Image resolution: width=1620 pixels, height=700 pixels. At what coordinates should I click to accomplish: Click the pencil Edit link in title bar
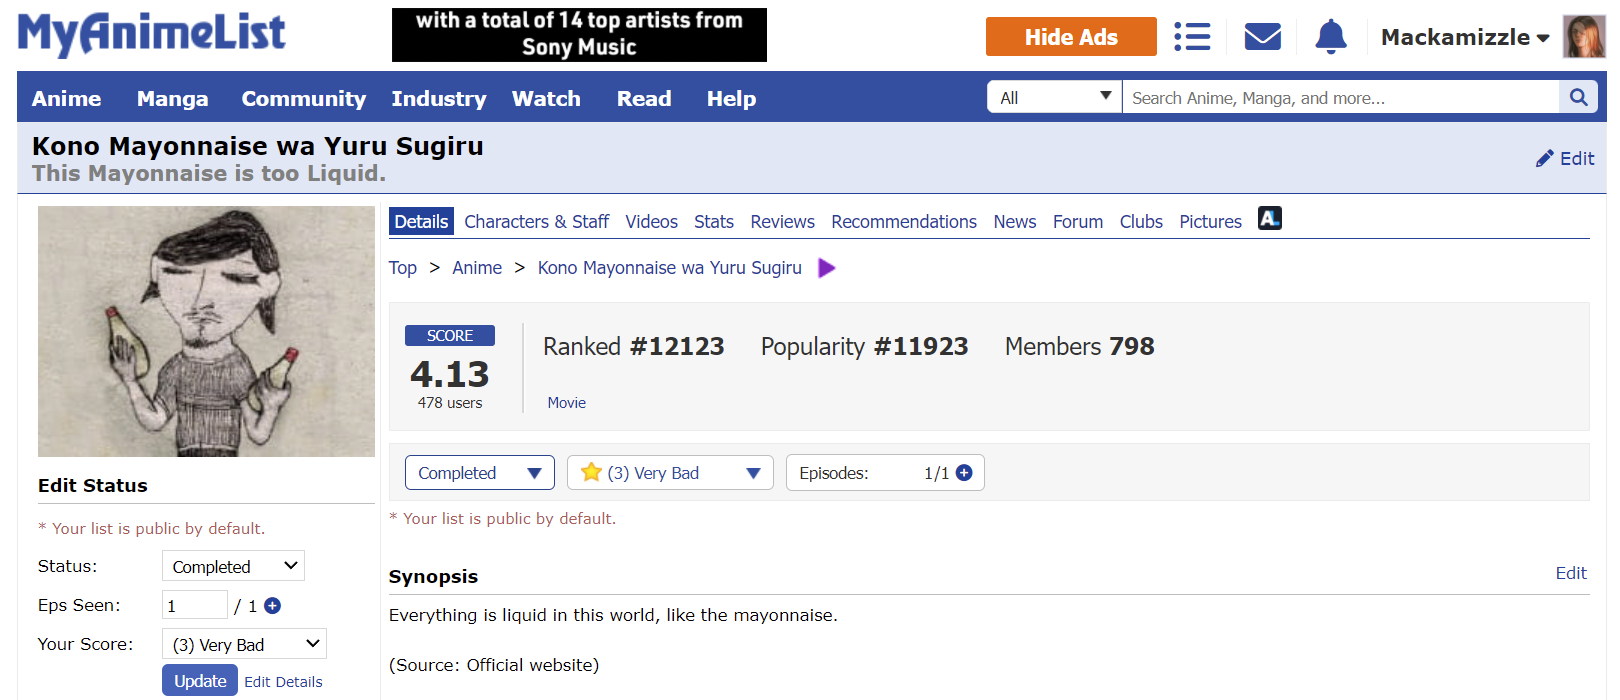pyautogui.click(x=1565, y=158)
